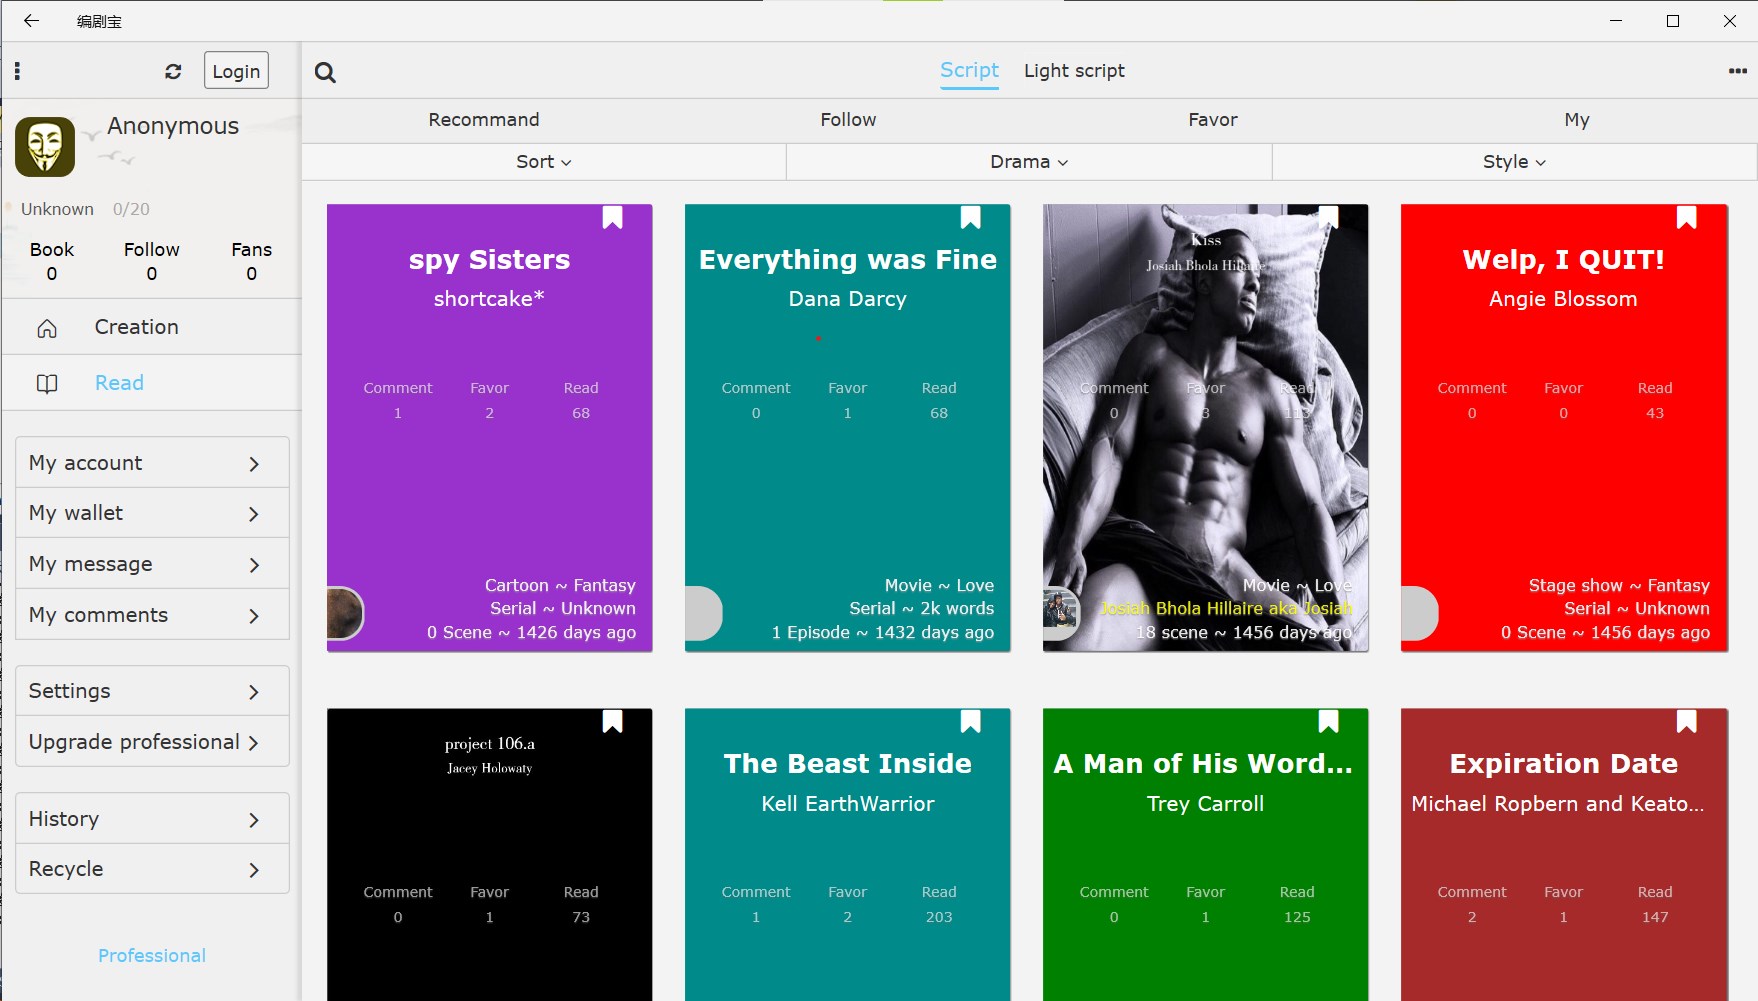Click the Everything was Fine author avatar
The width and height of the screenshot is (1758, 1001).
point(703,613)
